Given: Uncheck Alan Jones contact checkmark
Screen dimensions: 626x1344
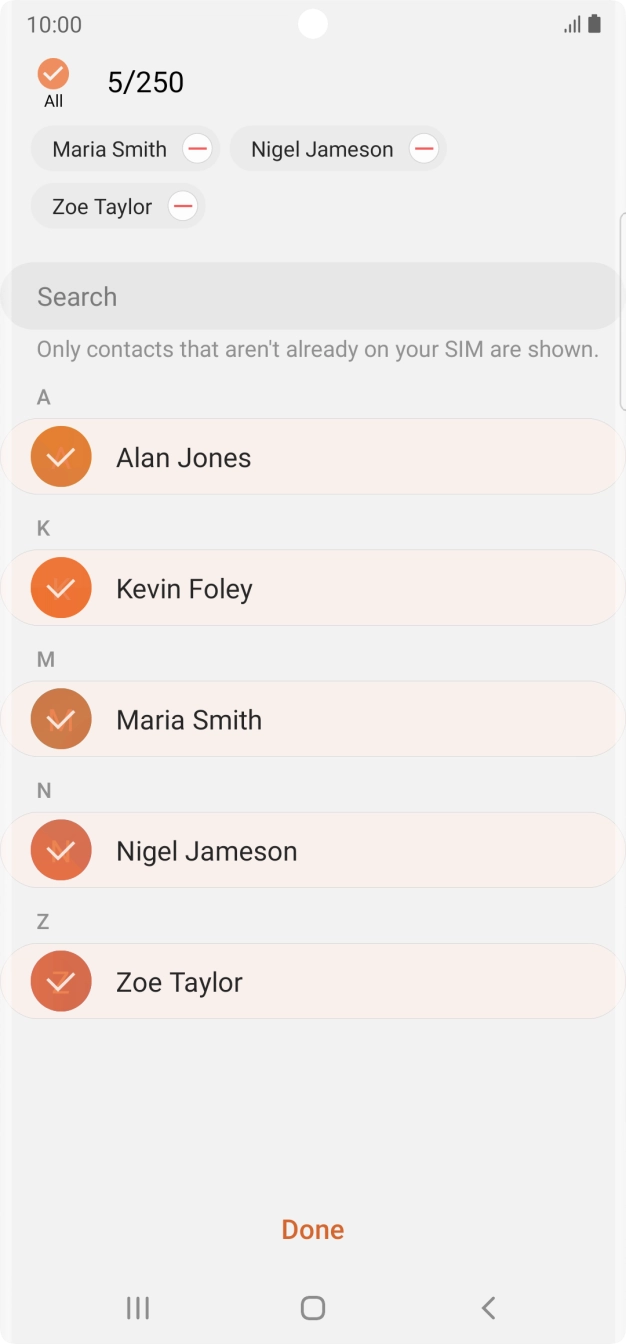Looking at the screenshot, I should click(61, 457).
